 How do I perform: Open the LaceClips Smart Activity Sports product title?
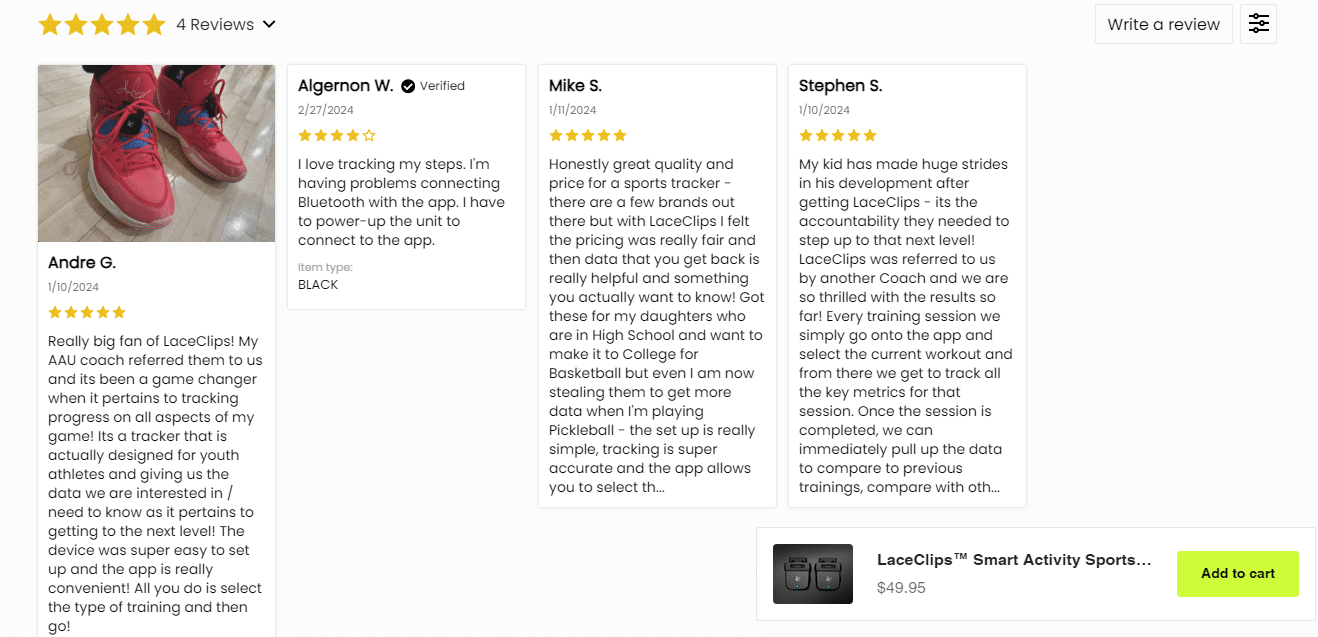1014,560
